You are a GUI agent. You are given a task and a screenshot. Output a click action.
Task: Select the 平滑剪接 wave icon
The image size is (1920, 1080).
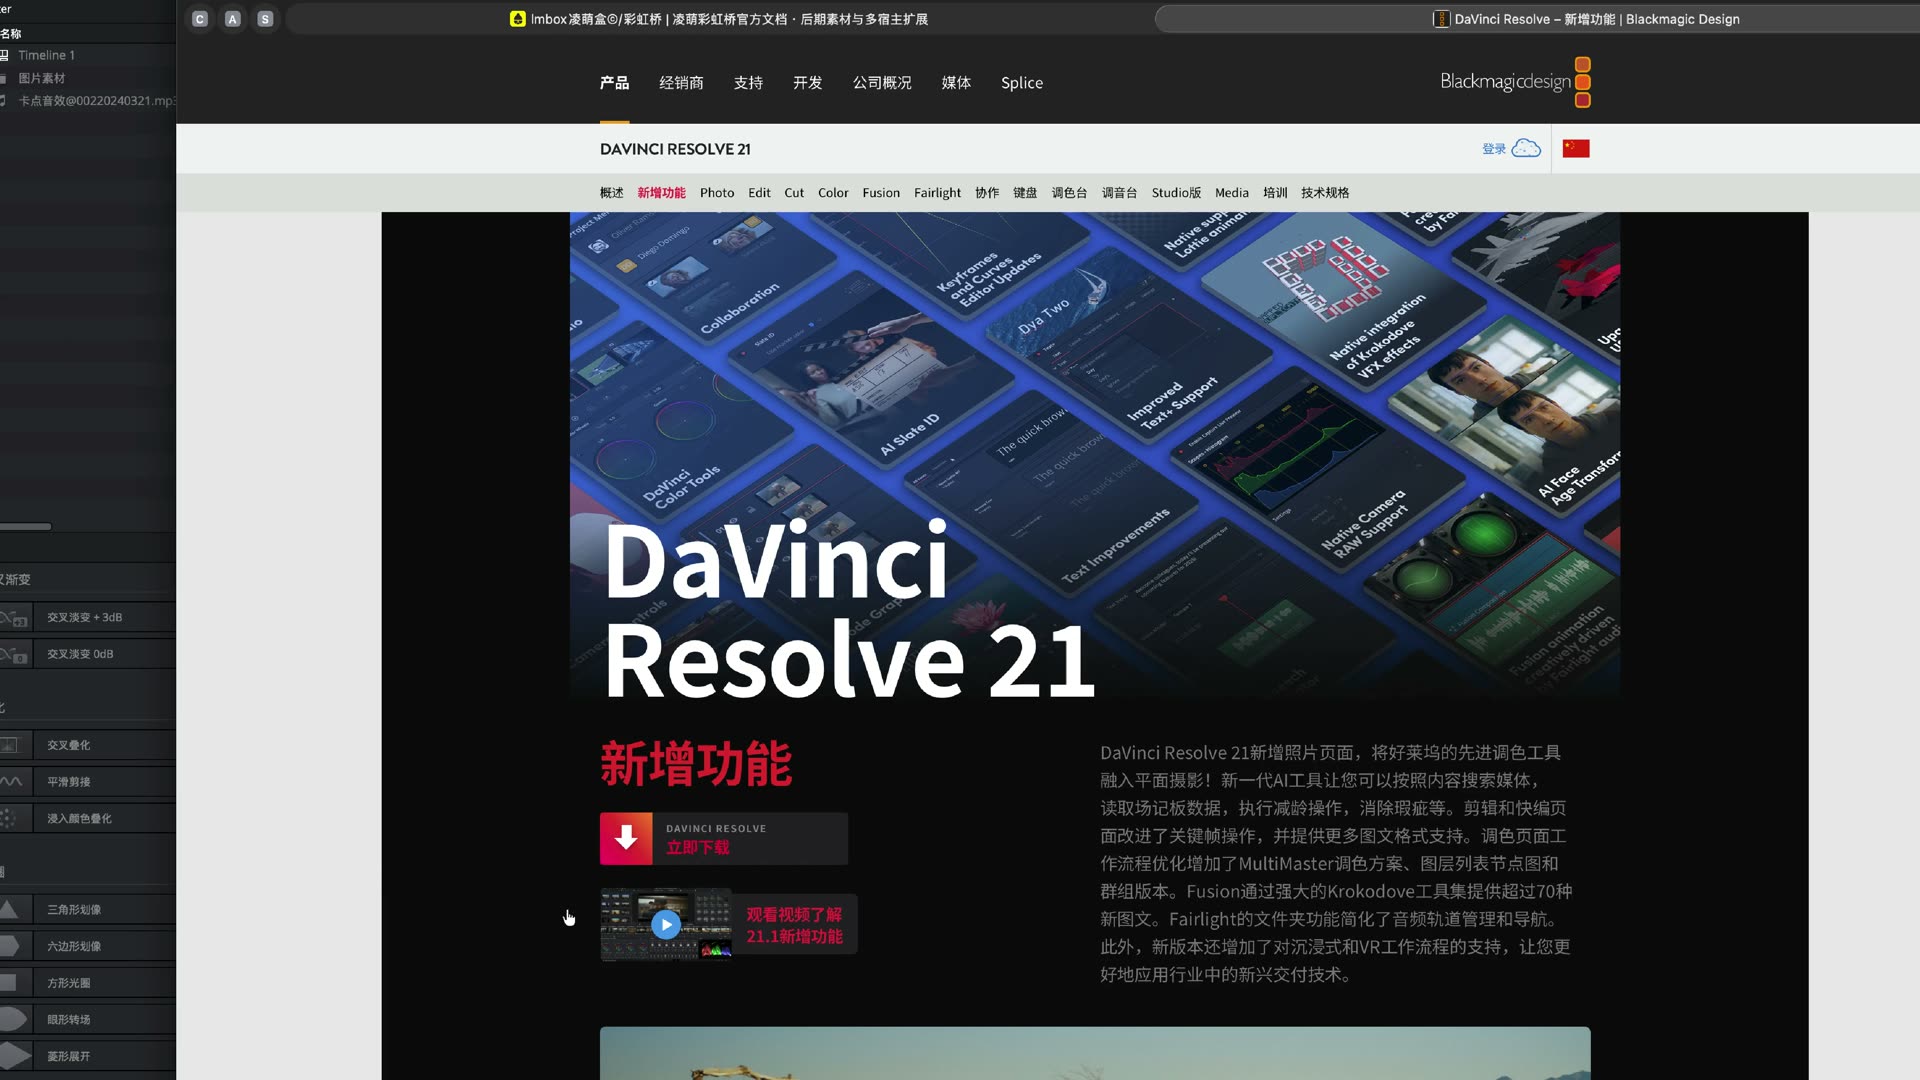[12, 782]
